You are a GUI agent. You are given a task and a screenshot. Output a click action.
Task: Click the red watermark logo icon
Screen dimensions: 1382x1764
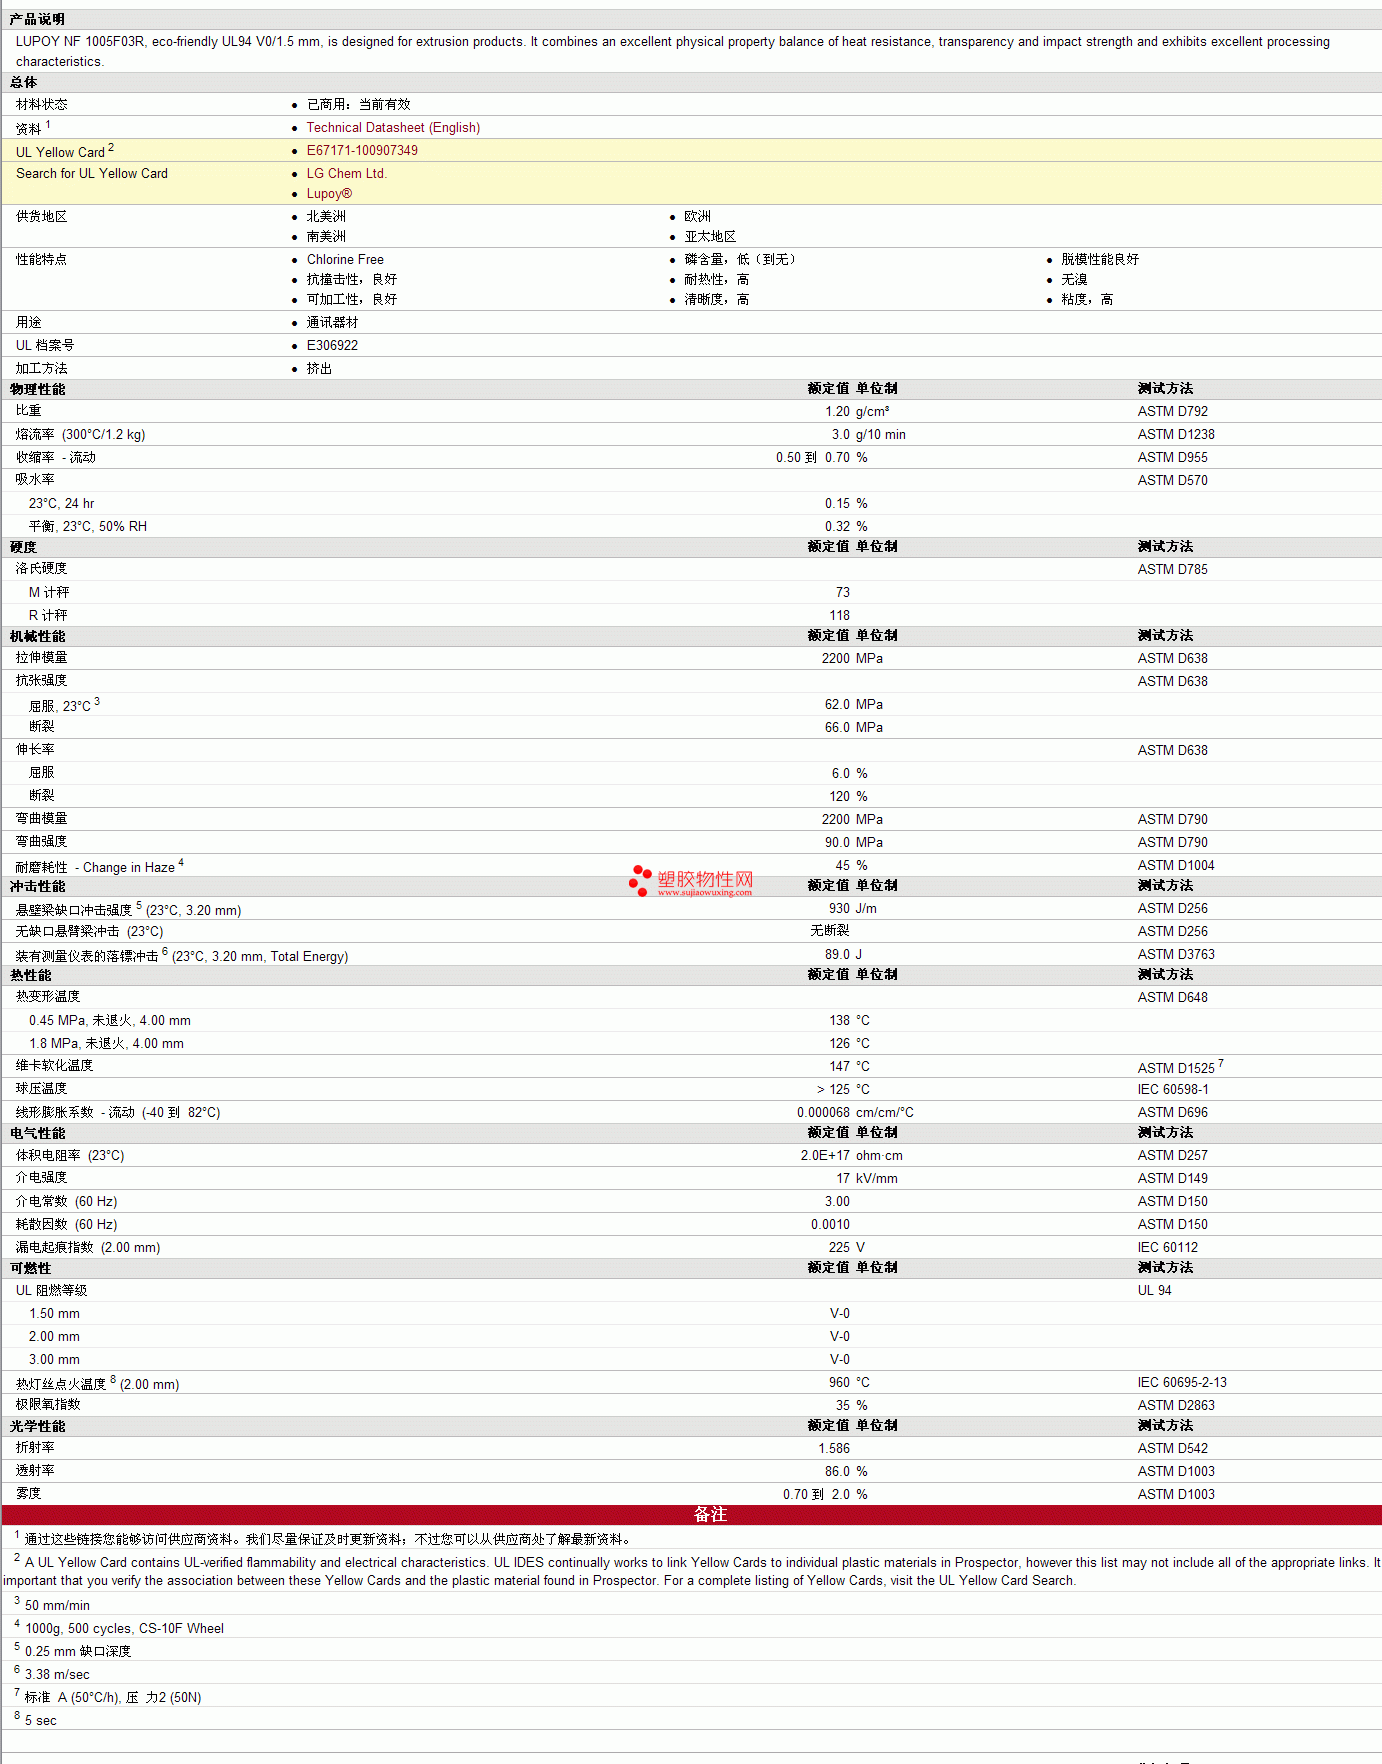(x=640, y=881)
